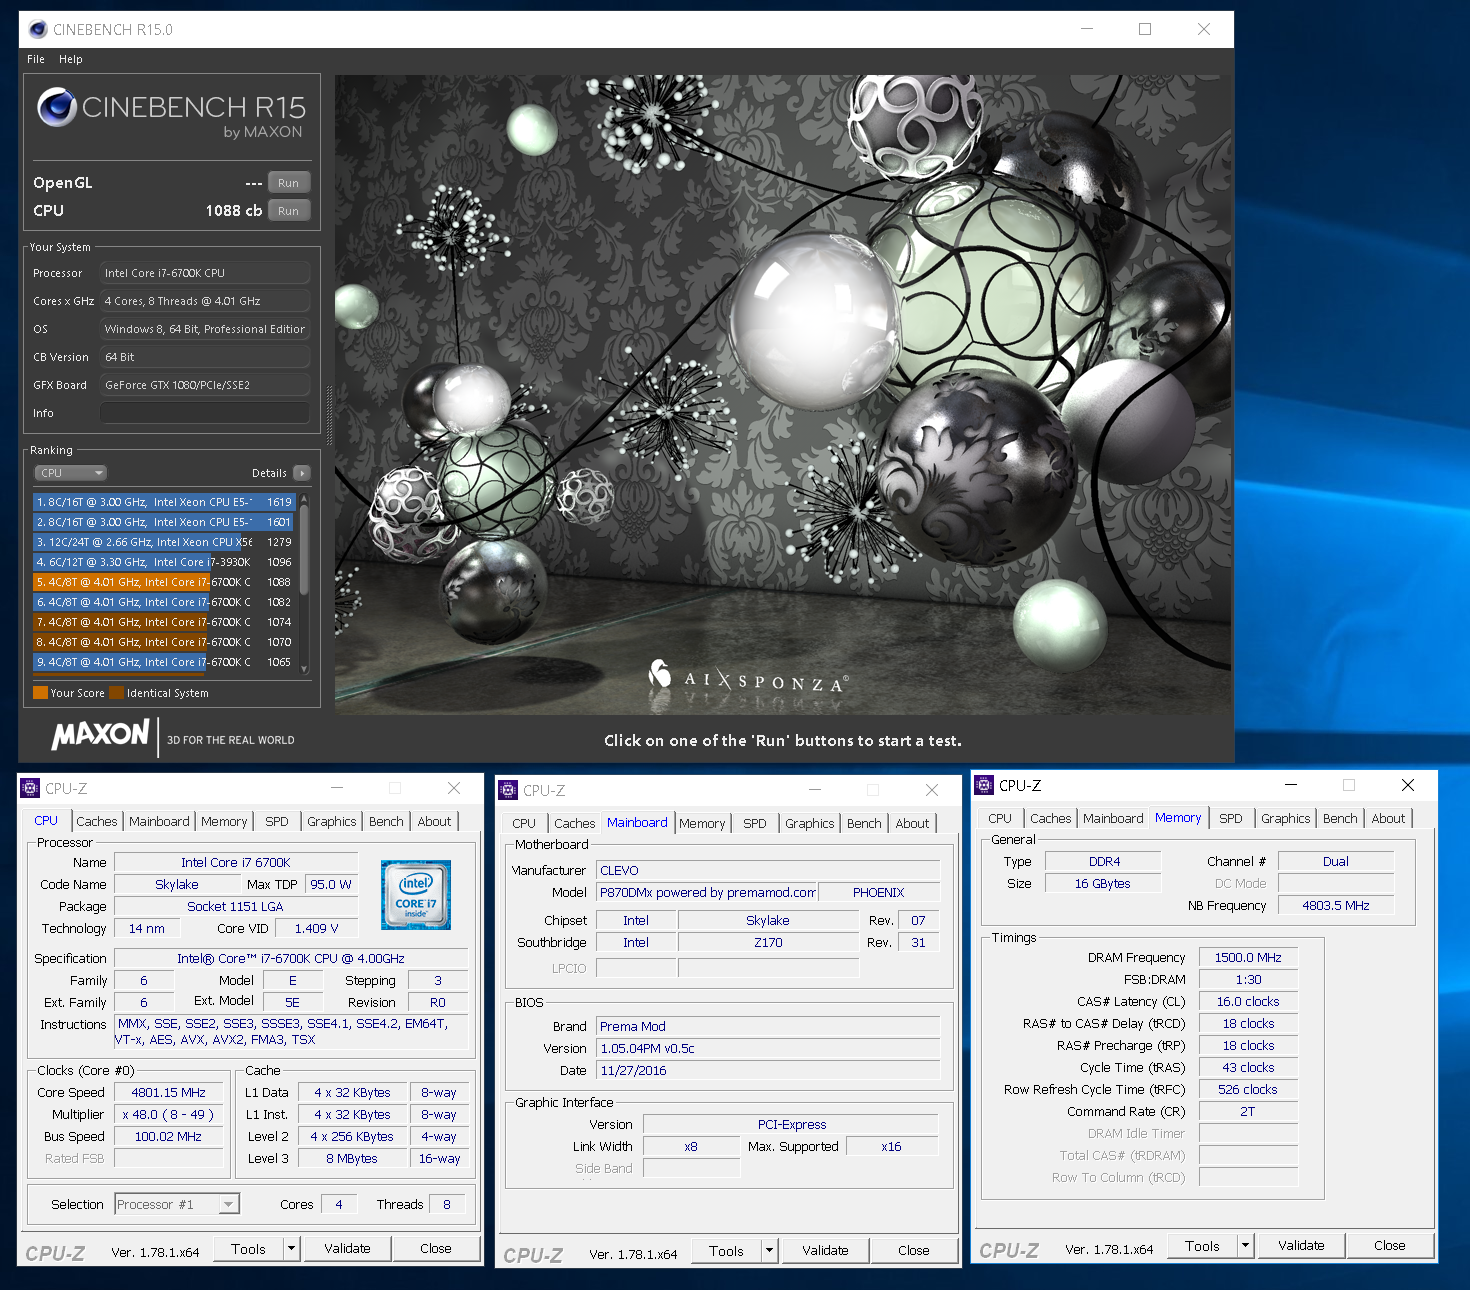The image size is (1470, 1290).
Task: Click Validate in left CPU-Z window
Action: click(348, 1249)
